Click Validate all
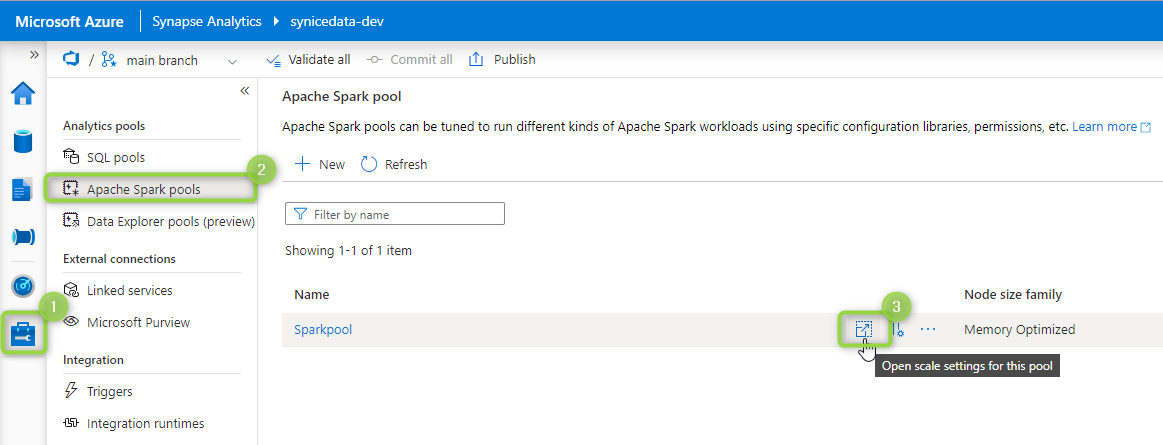This screenshot has height=445, width=1163. pos(309,59)
